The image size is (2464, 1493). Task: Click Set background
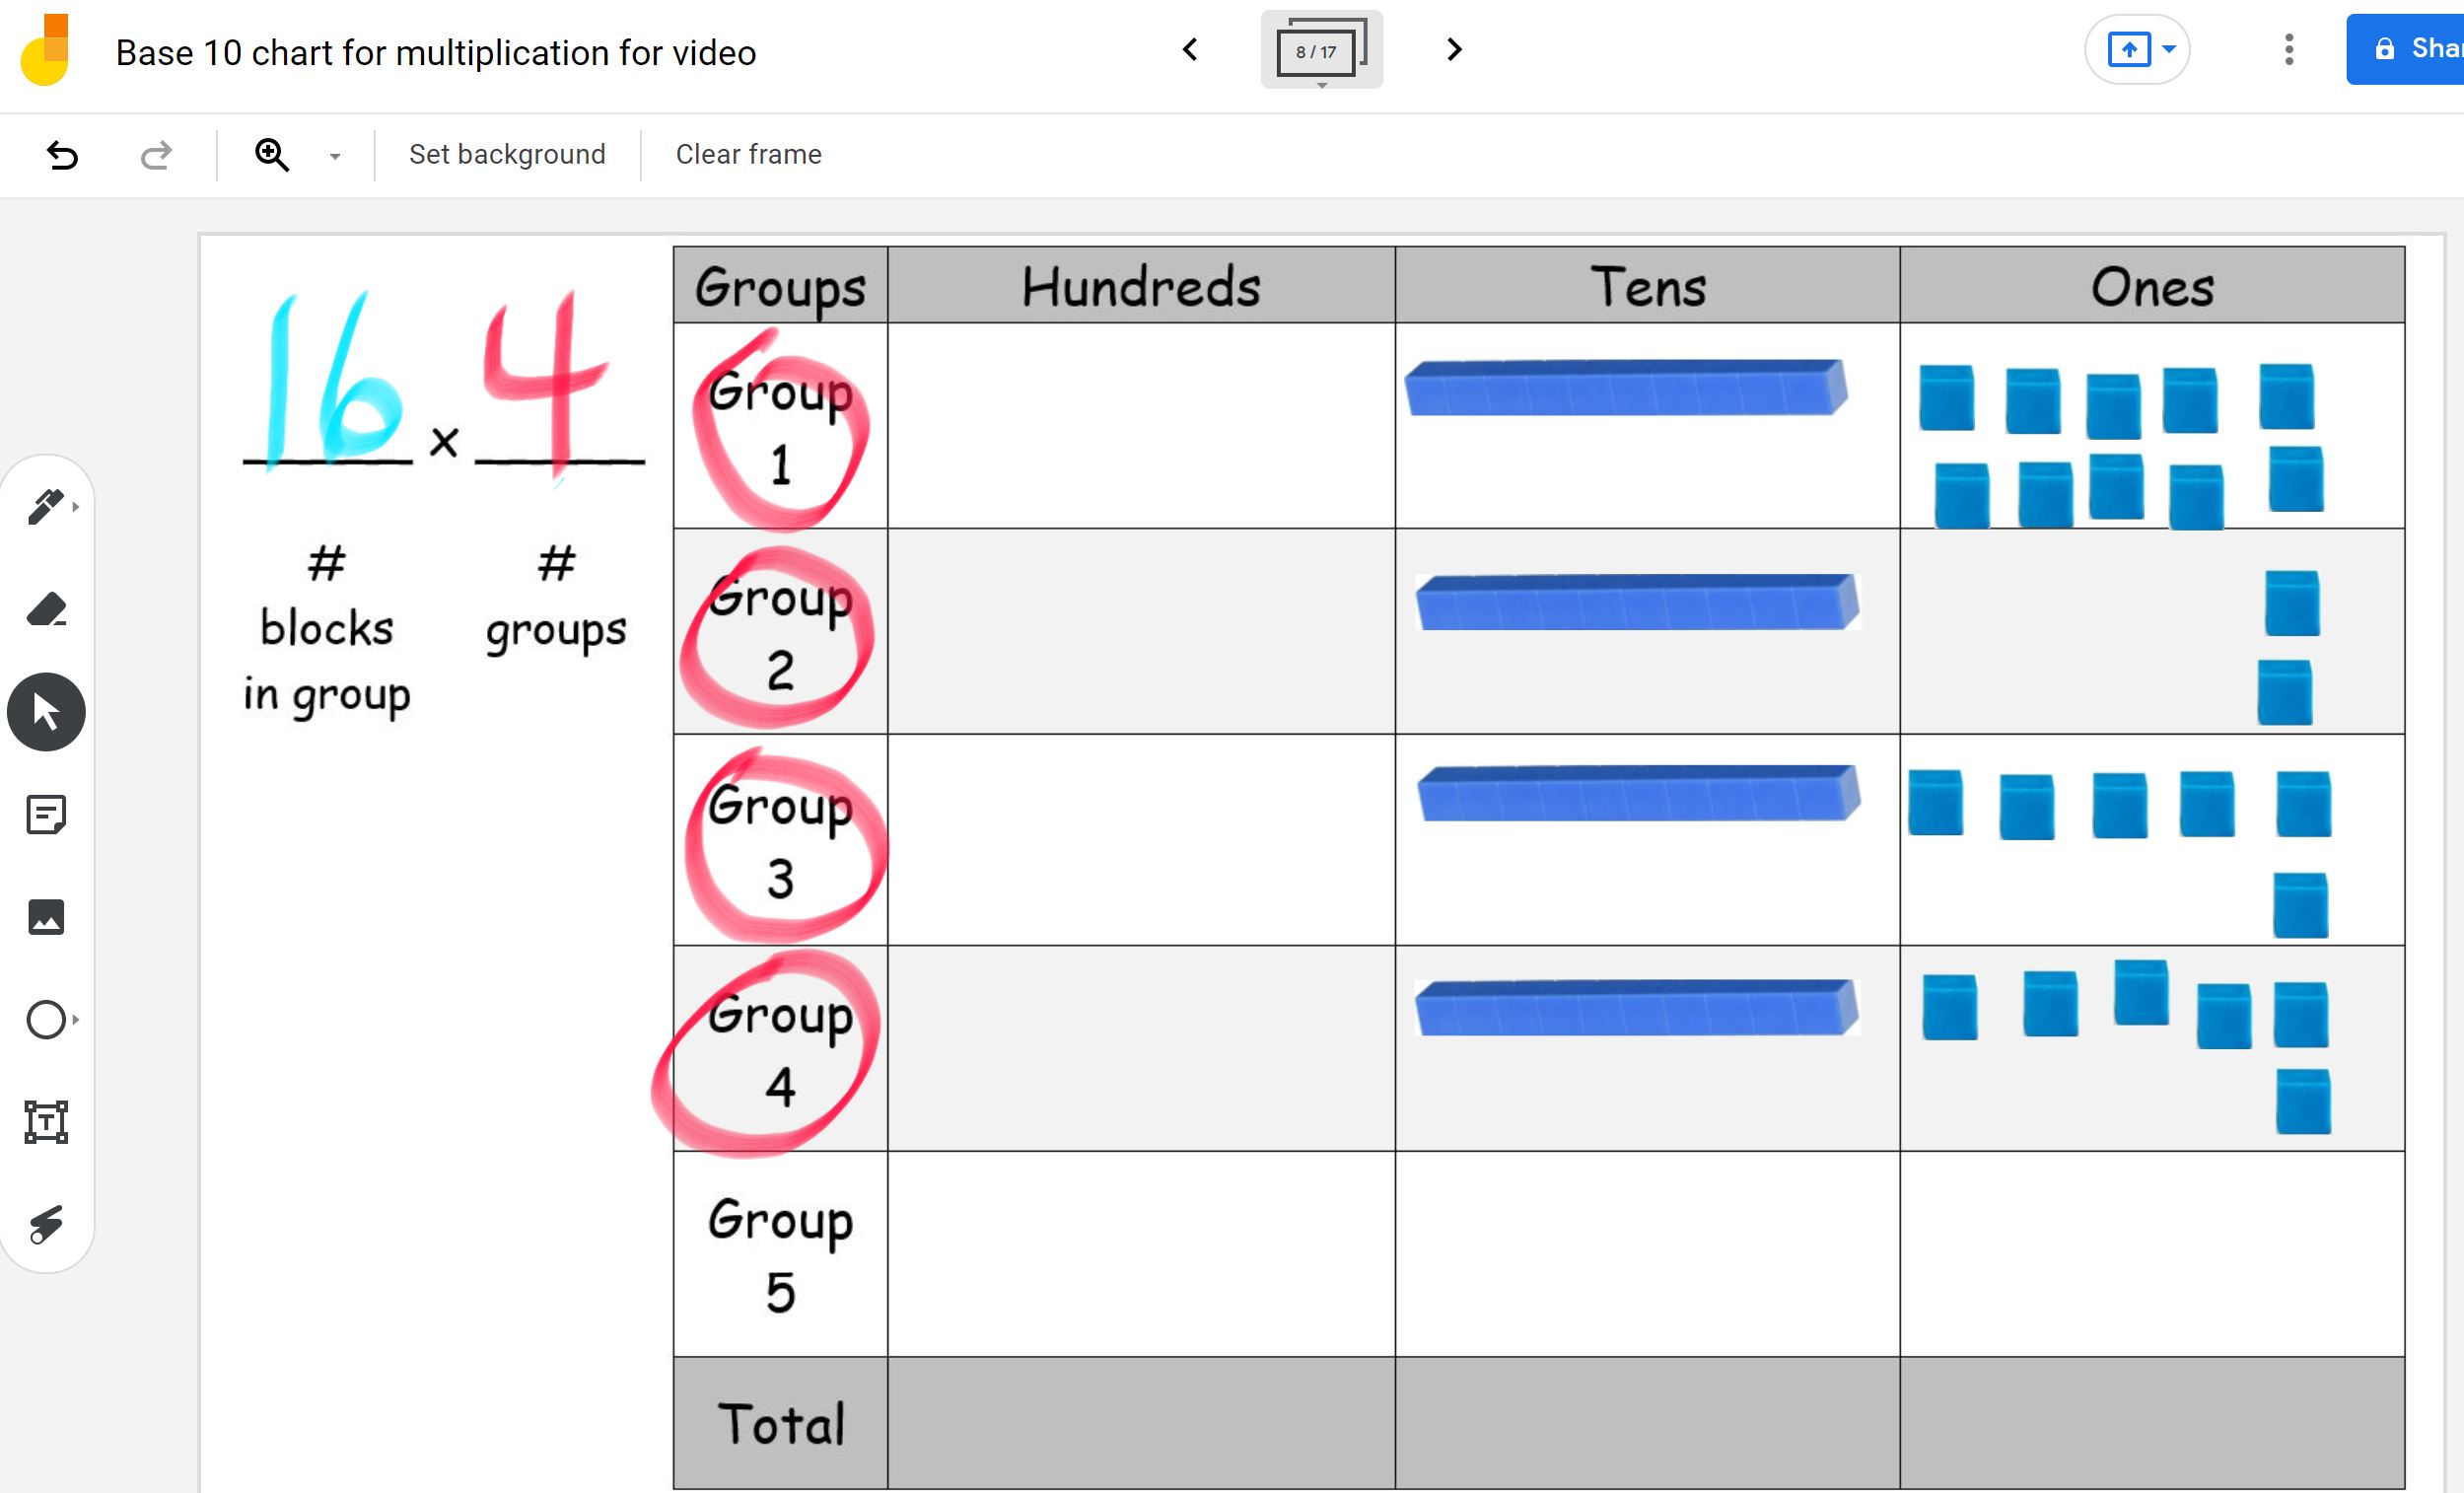507,155
